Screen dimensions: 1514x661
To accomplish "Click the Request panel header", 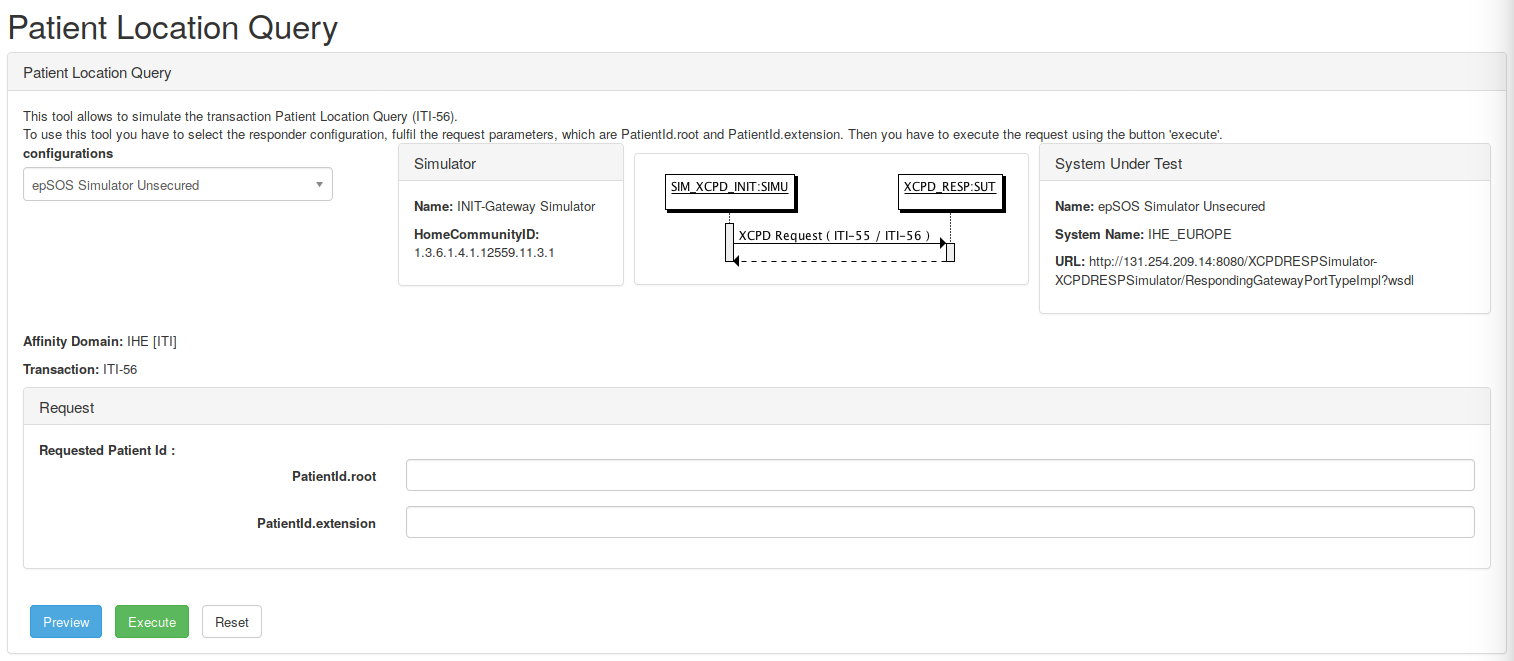I will (x=756, y=408).
